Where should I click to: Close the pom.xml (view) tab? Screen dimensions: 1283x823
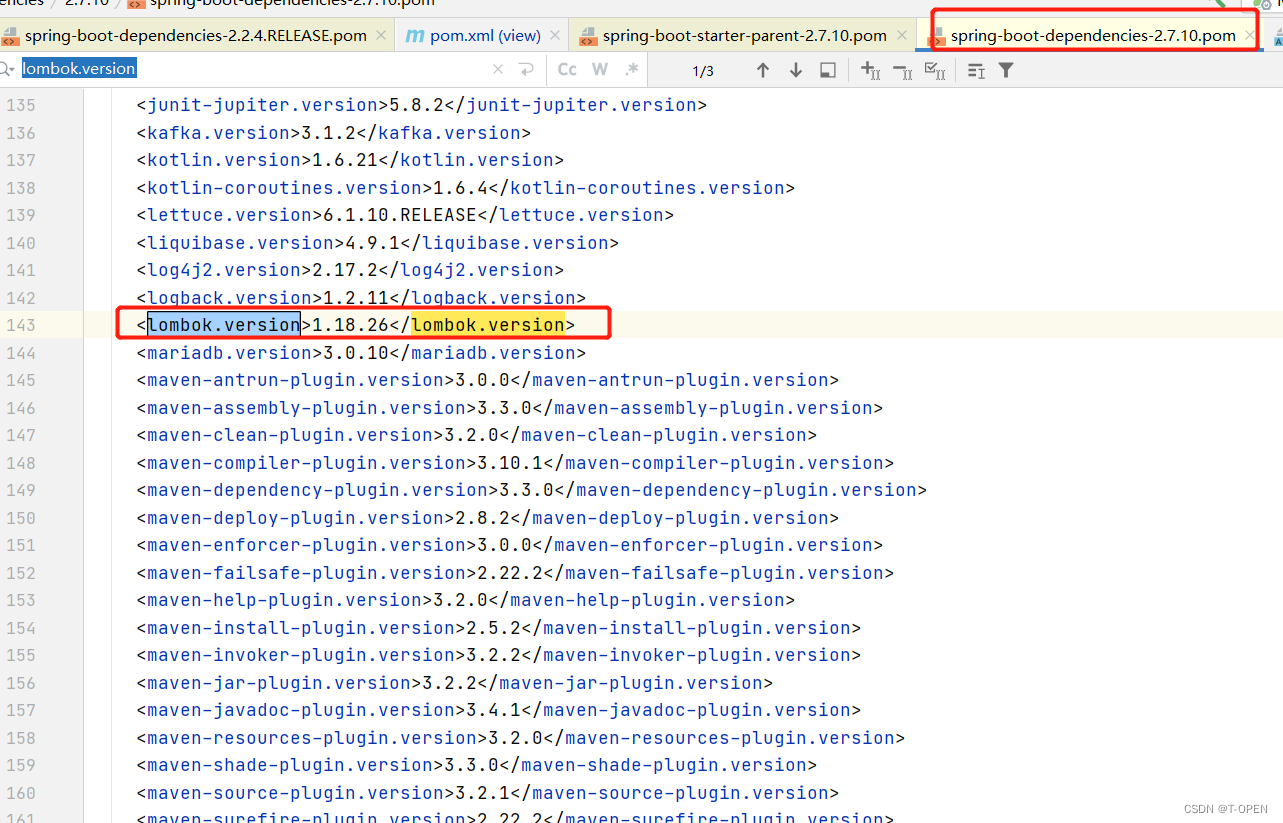click(x=555, y=36)
